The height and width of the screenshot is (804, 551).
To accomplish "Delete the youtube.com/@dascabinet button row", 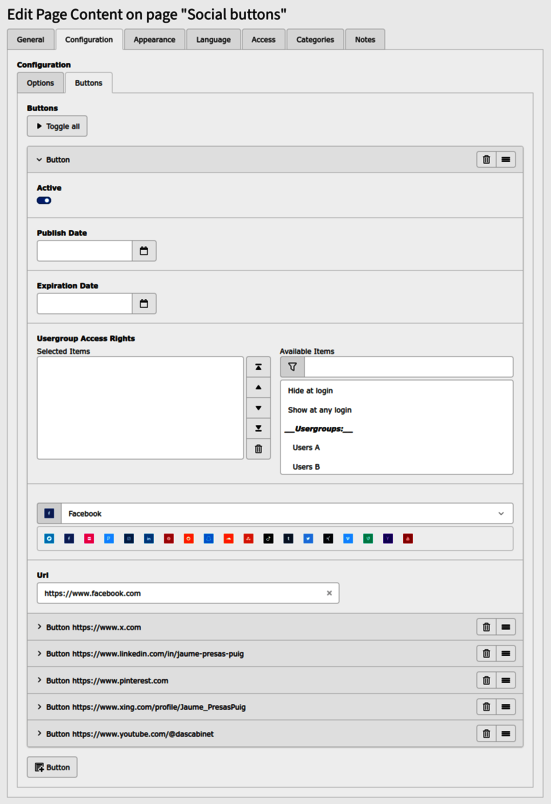I will [486, 734].
